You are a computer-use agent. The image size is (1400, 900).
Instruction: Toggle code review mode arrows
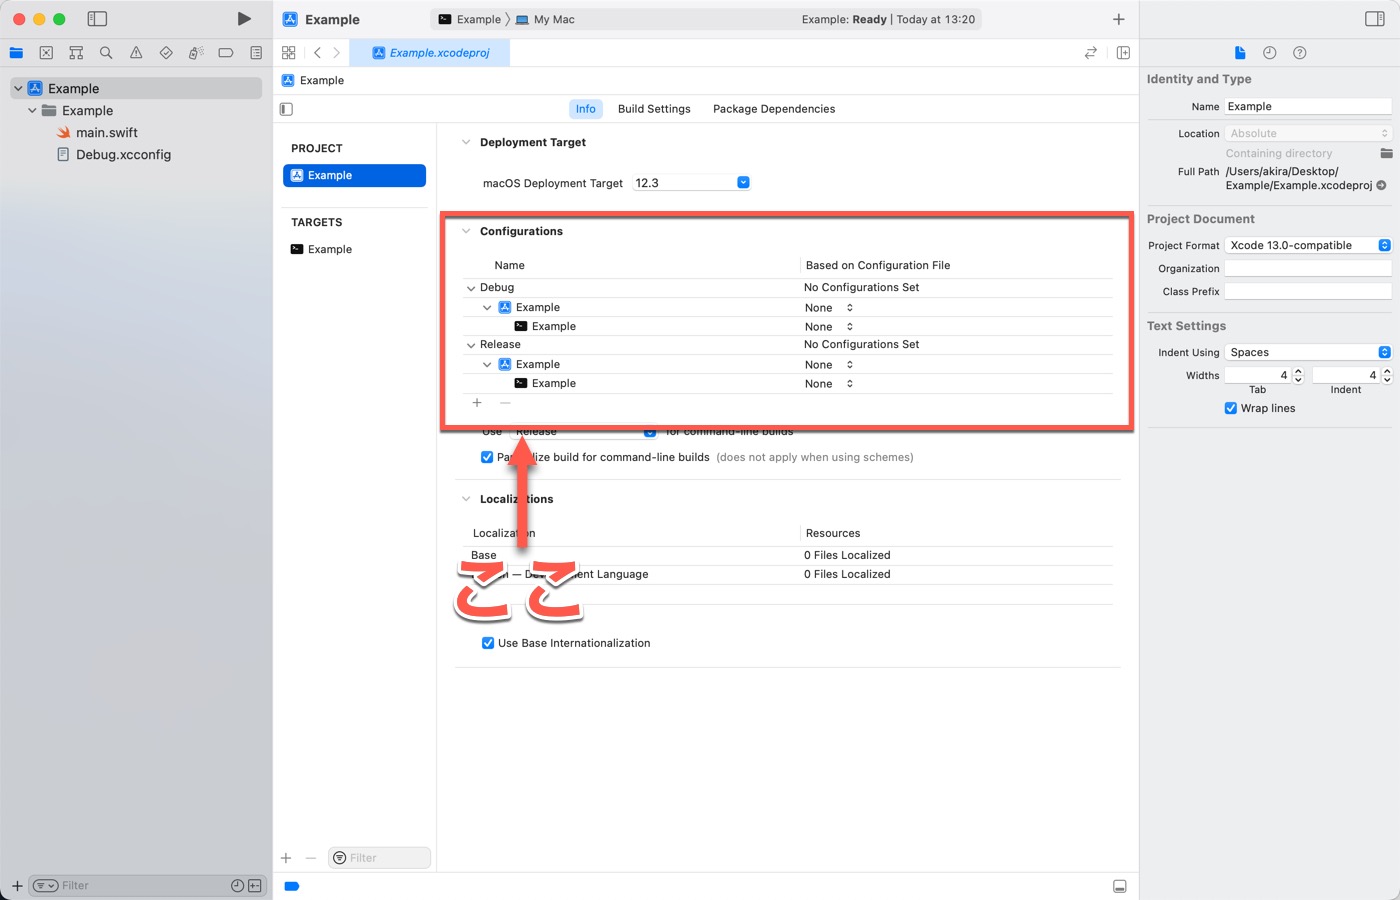coord(1091,53)
